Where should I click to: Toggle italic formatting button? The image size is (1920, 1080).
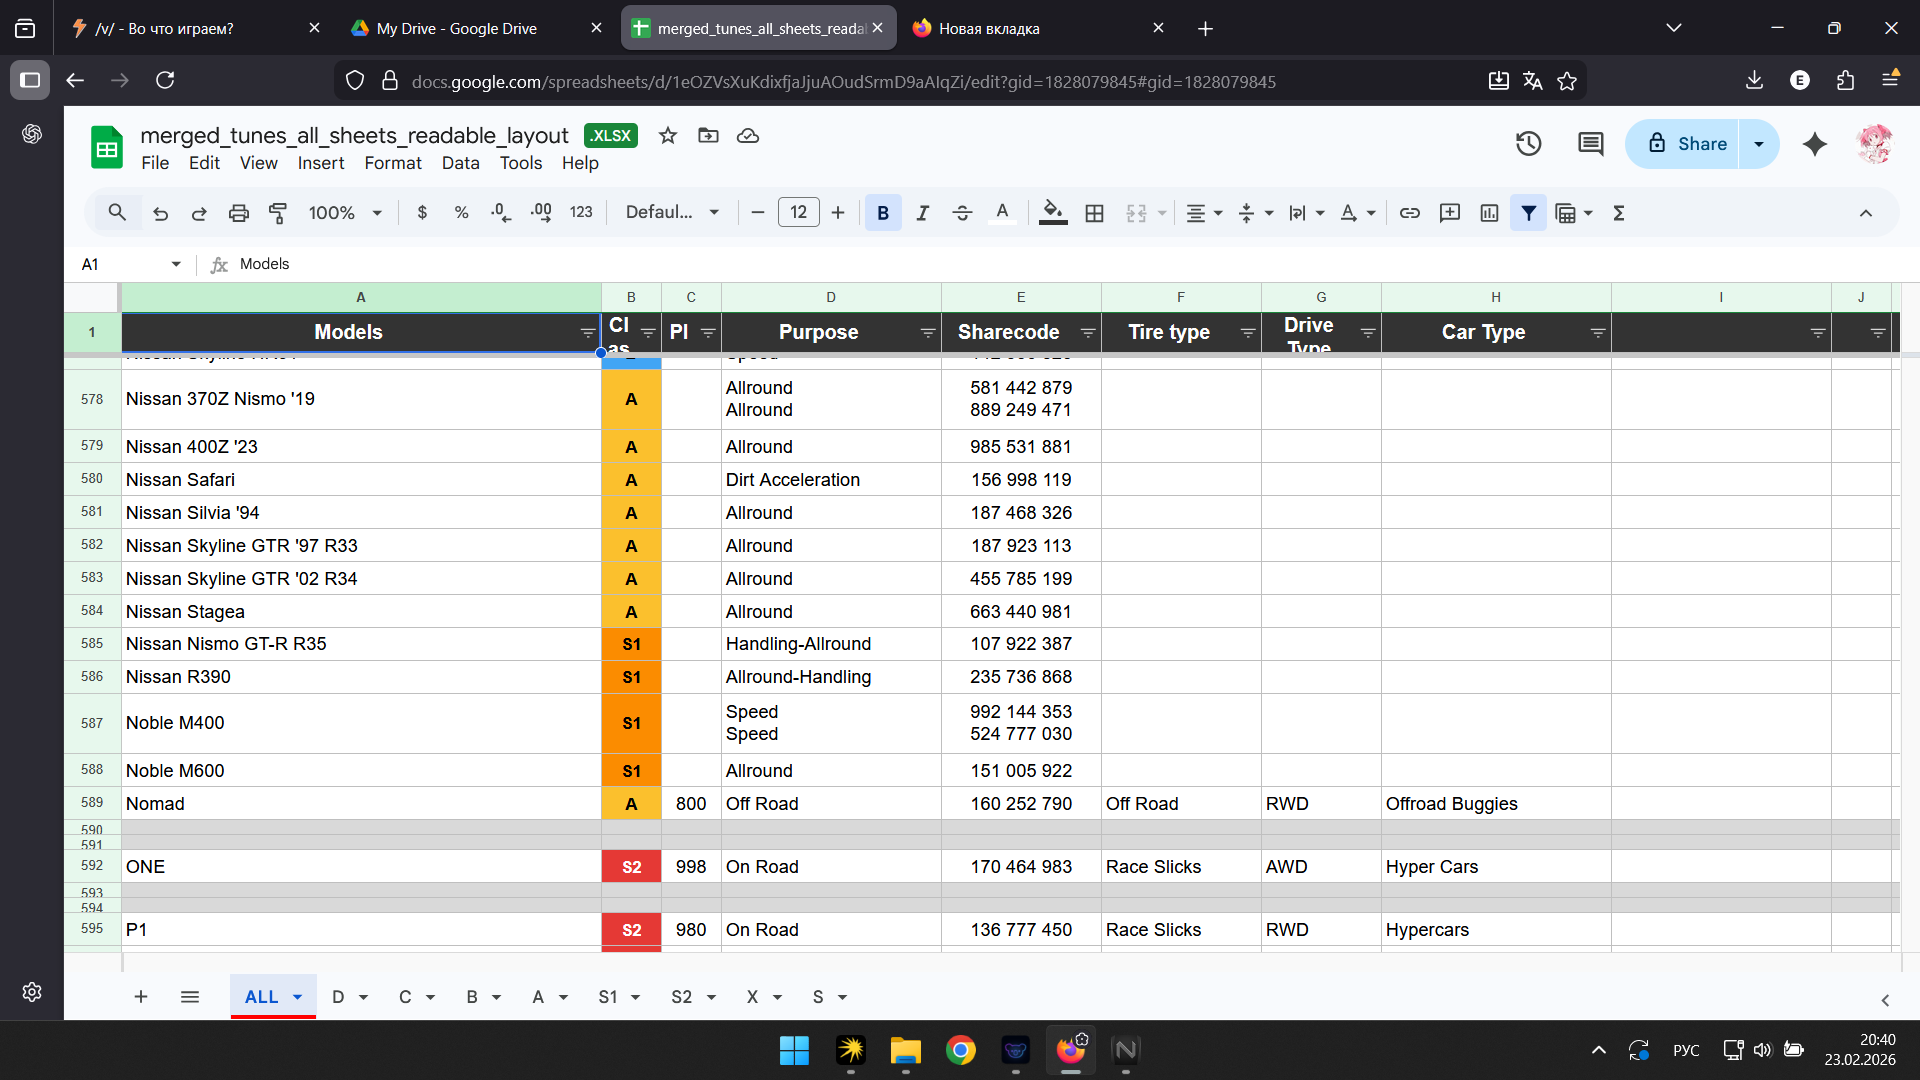pyautogui.click(x=922, y=213)
